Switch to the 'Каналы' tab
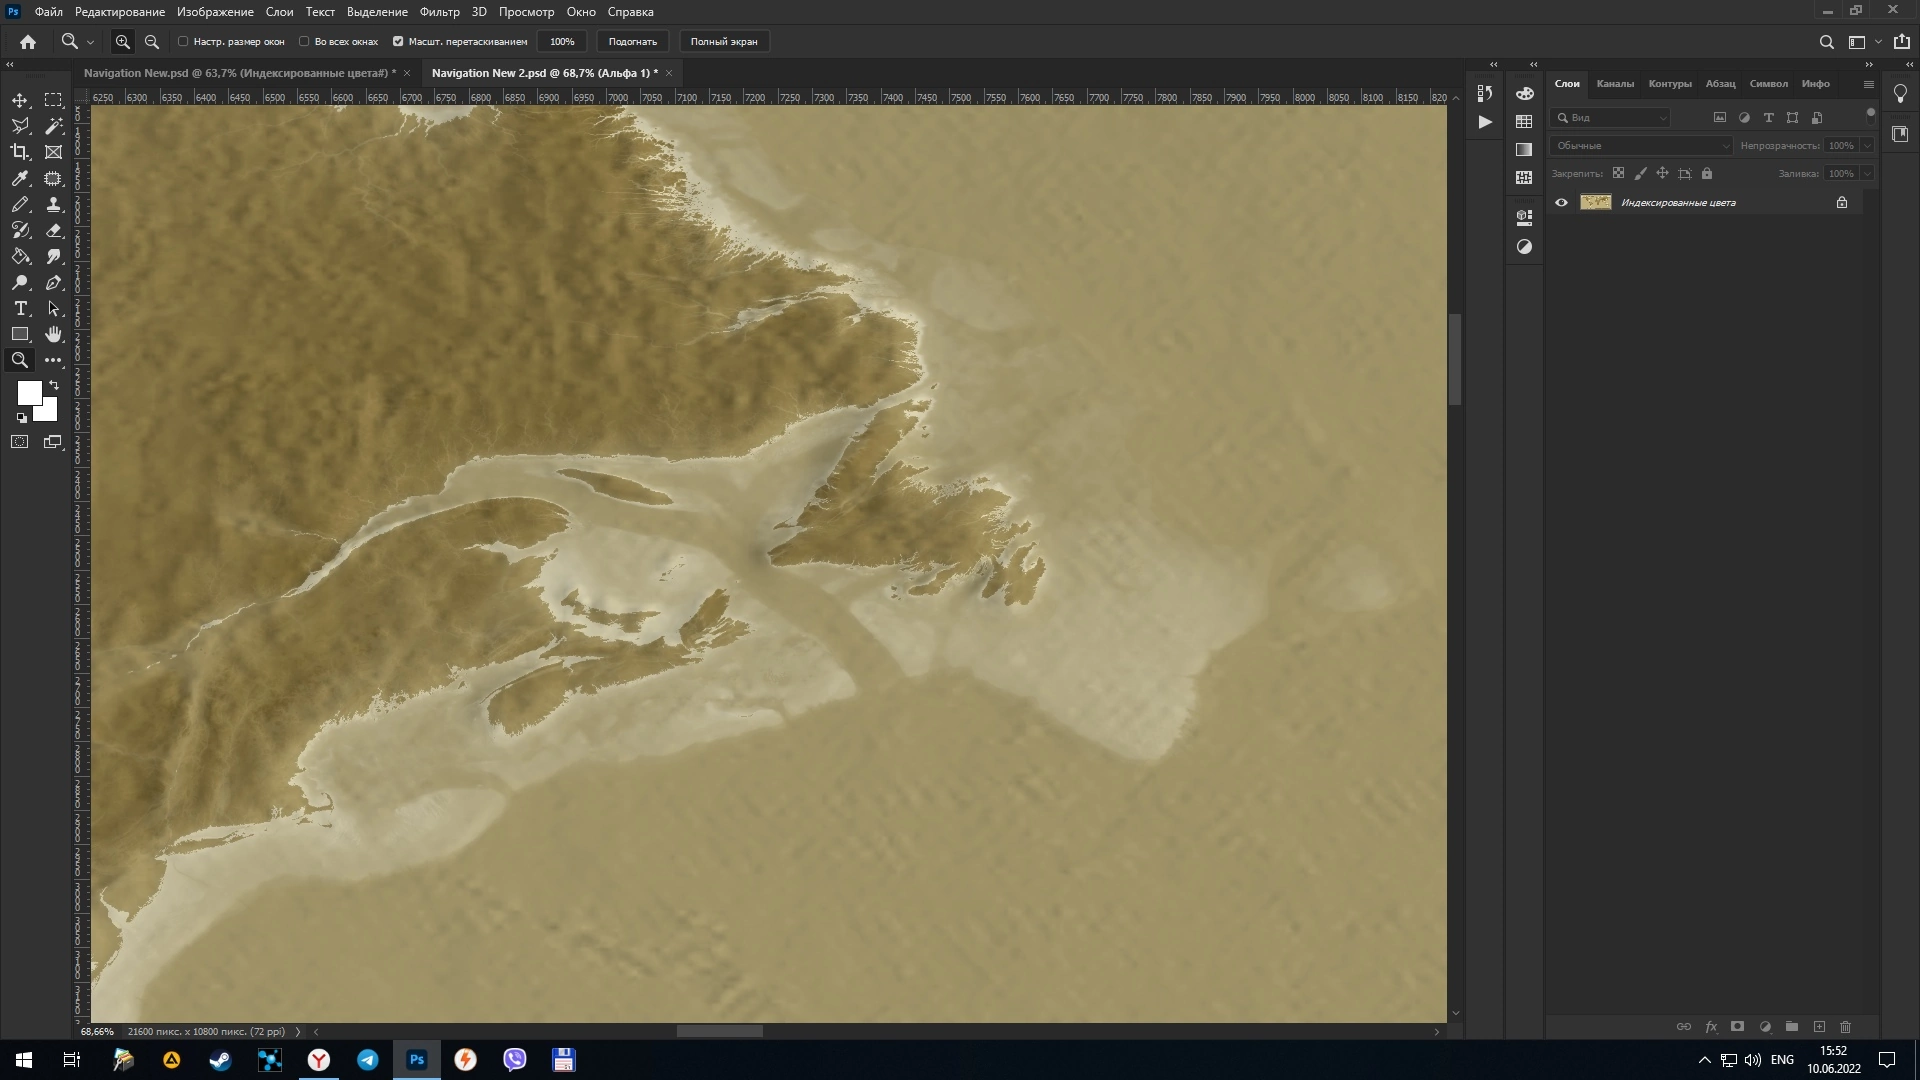The image size is (1920, 1080). tap(1614, 84)
